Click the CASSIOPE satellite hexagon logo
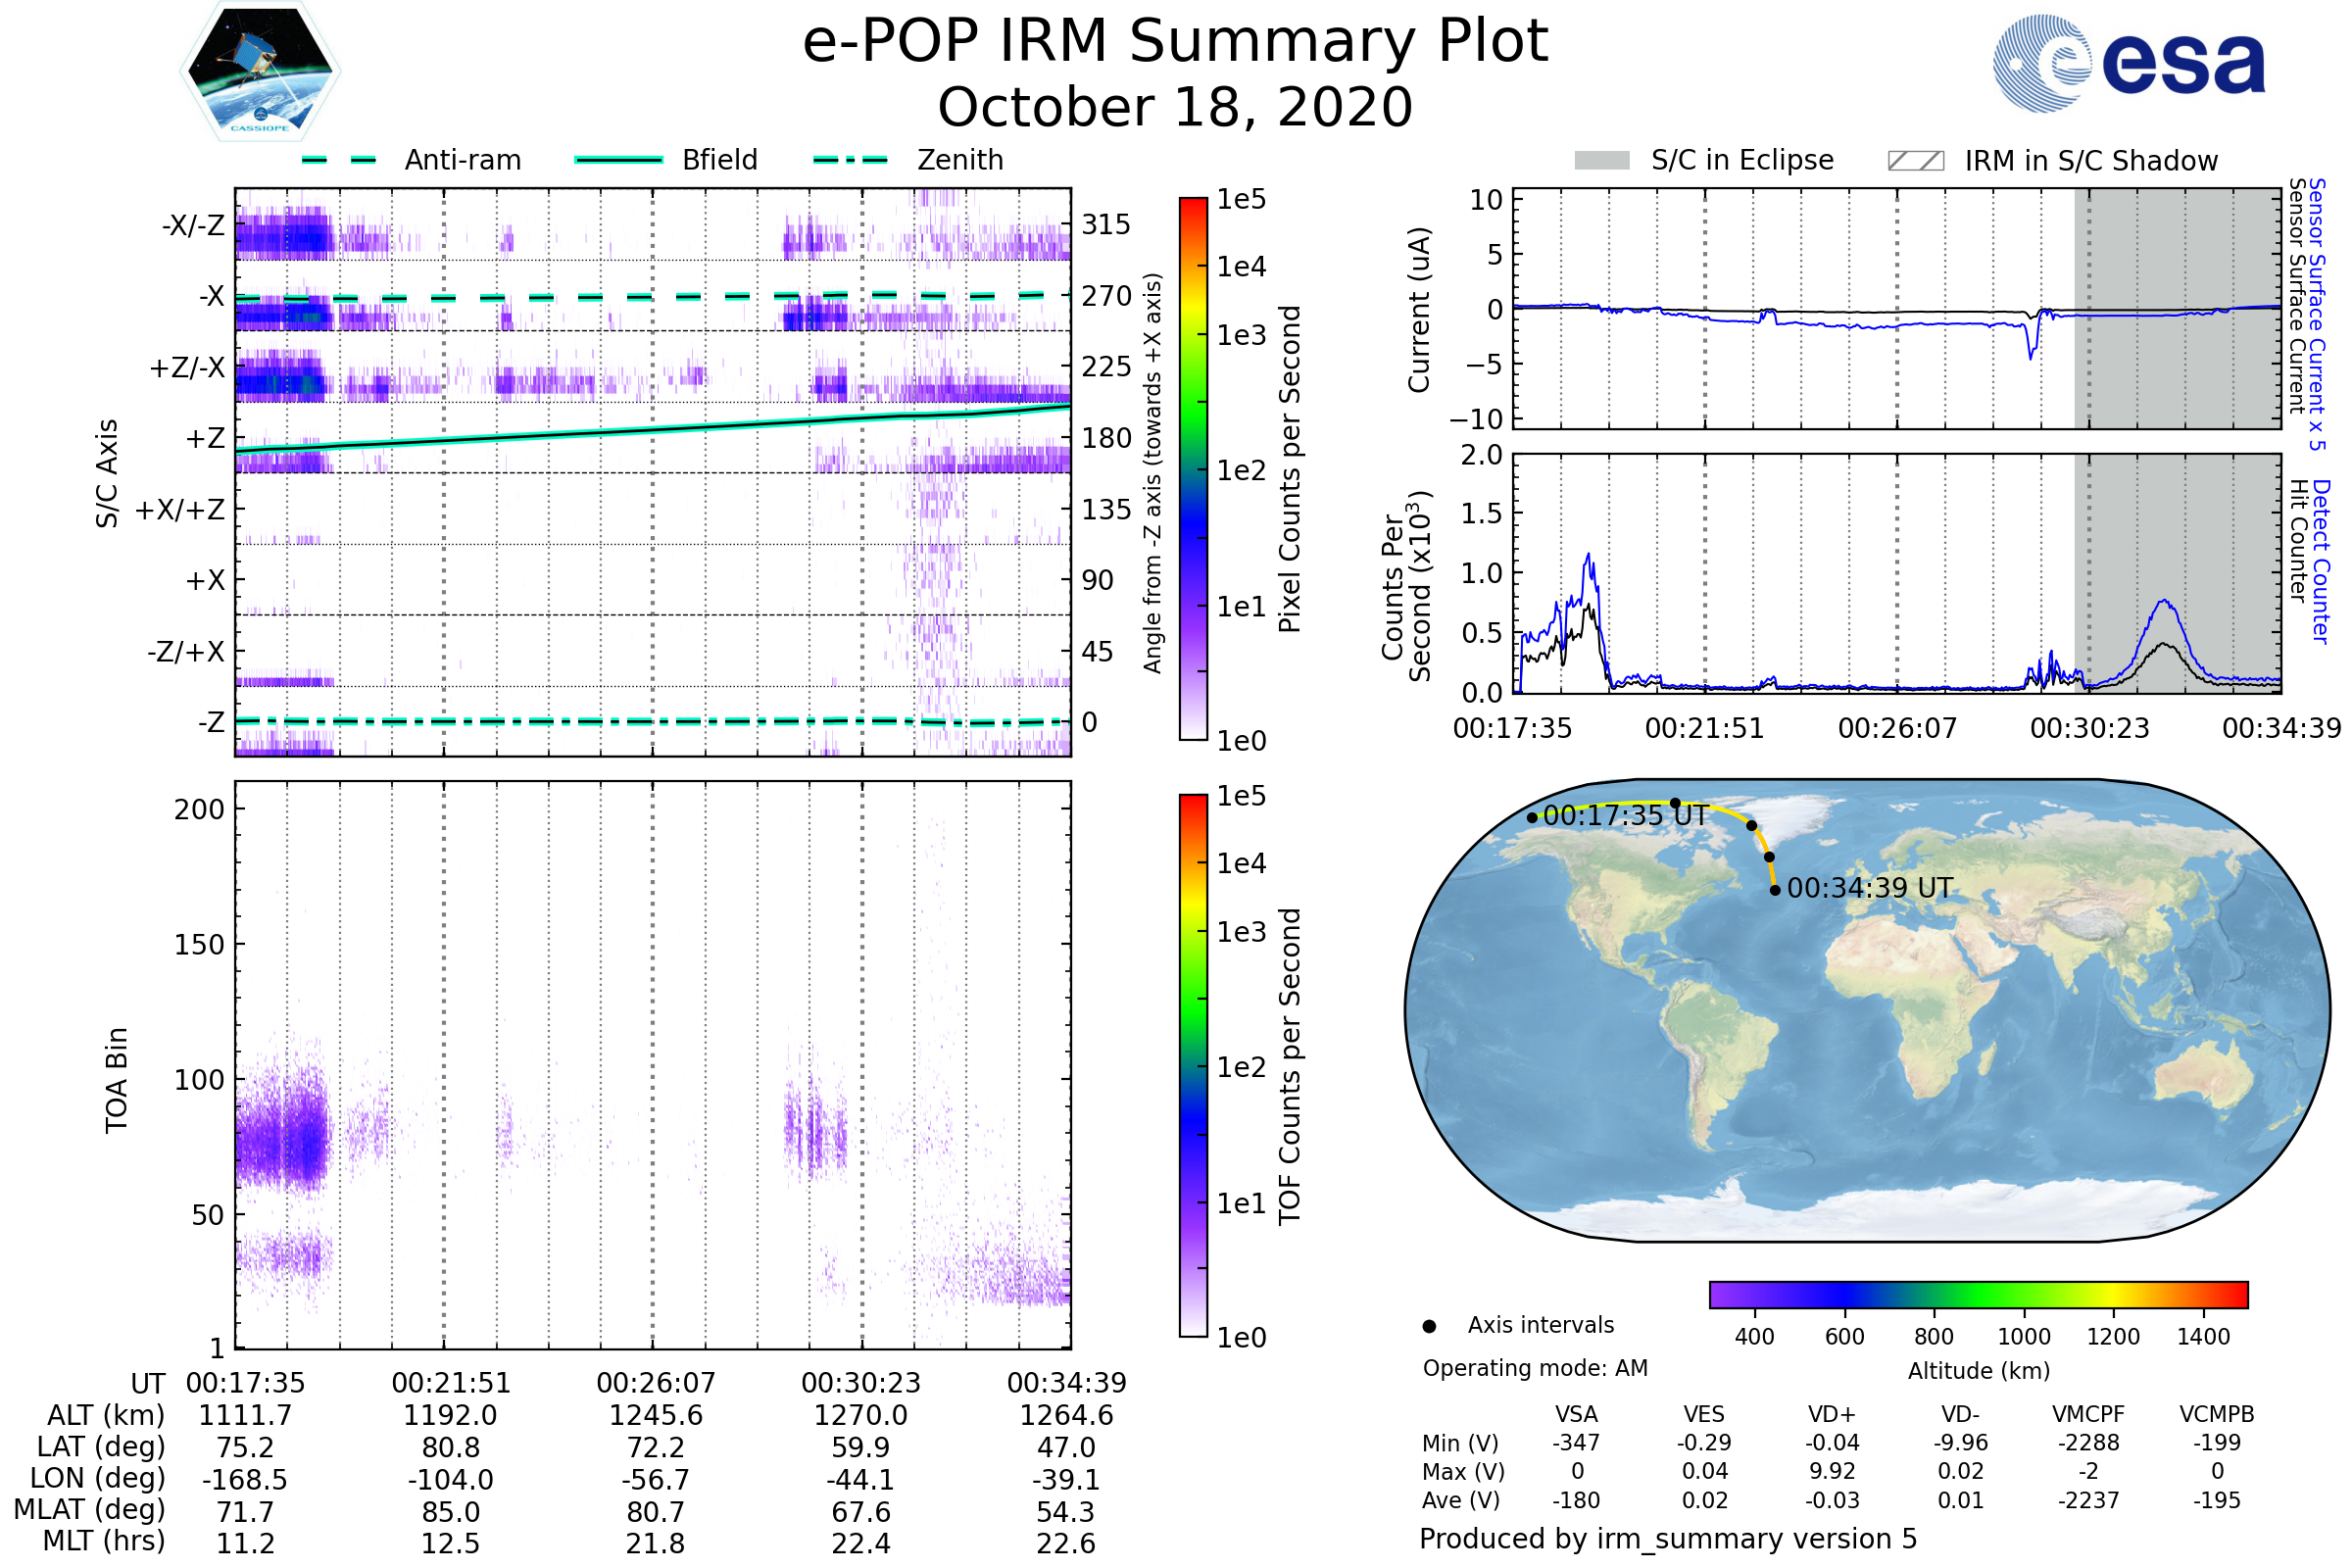Screen dimensions: 2352x1568 [x=260, y=72]
